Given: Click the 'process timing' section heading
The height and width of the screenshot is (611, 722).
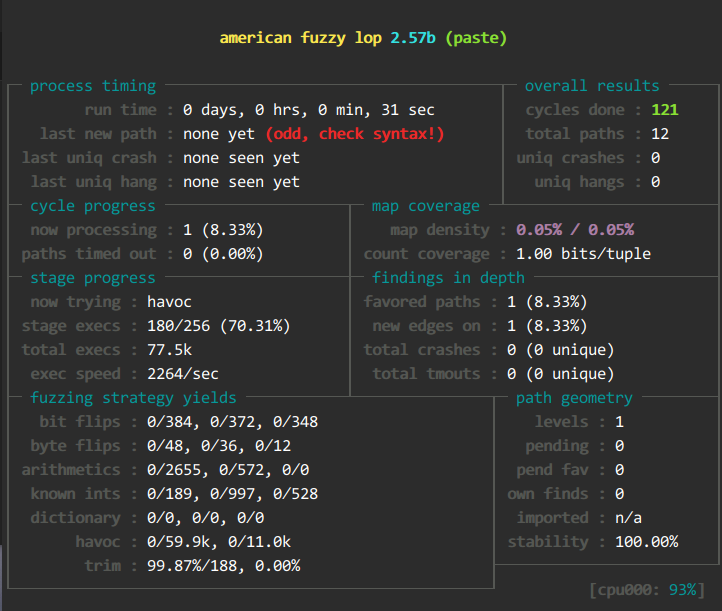Looking at the screenshot, I should coord(93,86).
